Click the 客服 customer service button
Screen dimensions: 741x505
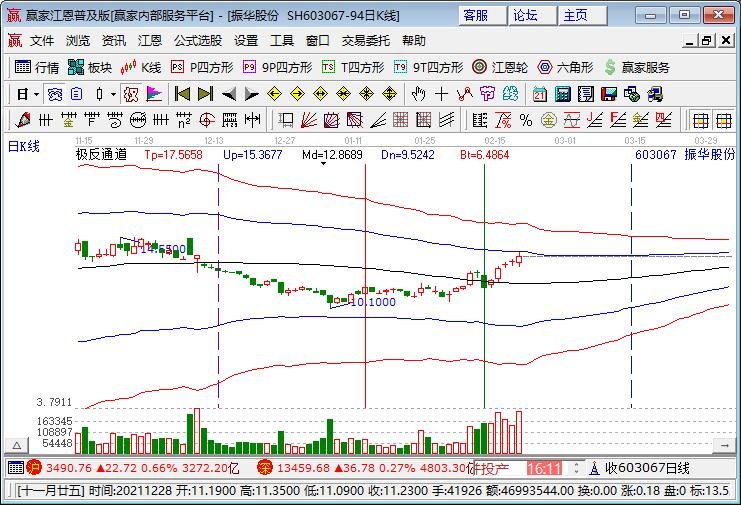coord(482,16)
